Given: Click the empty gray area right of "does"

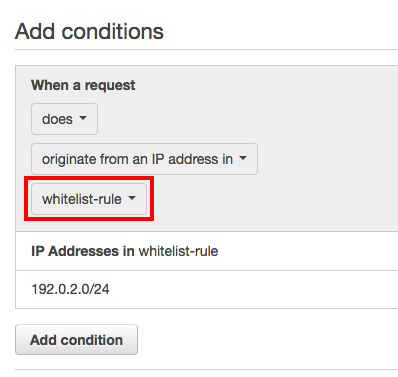Looking at the screenshot, I should 247,119.
